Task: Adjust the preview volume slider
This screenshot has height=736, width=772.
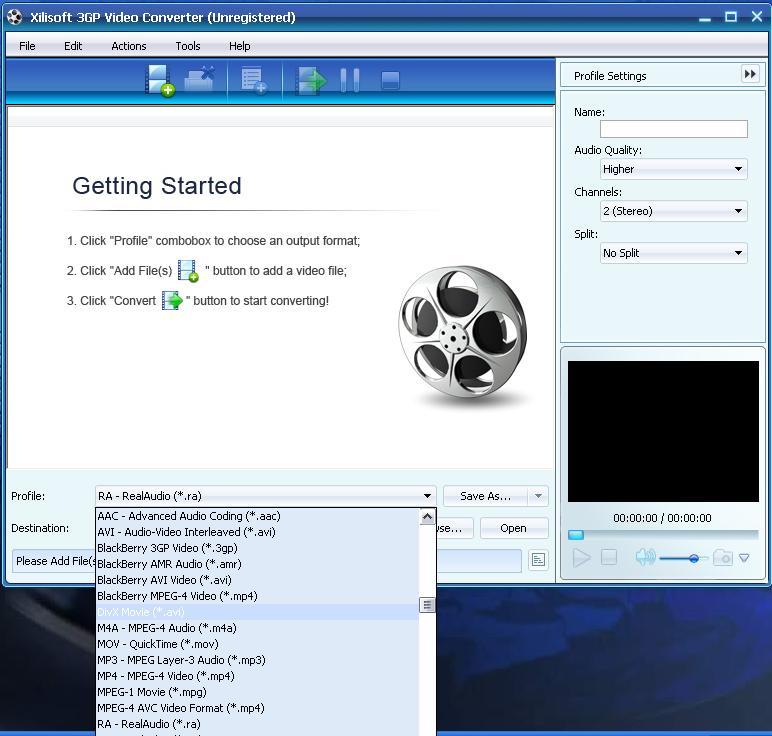Action: click(683, 558)
